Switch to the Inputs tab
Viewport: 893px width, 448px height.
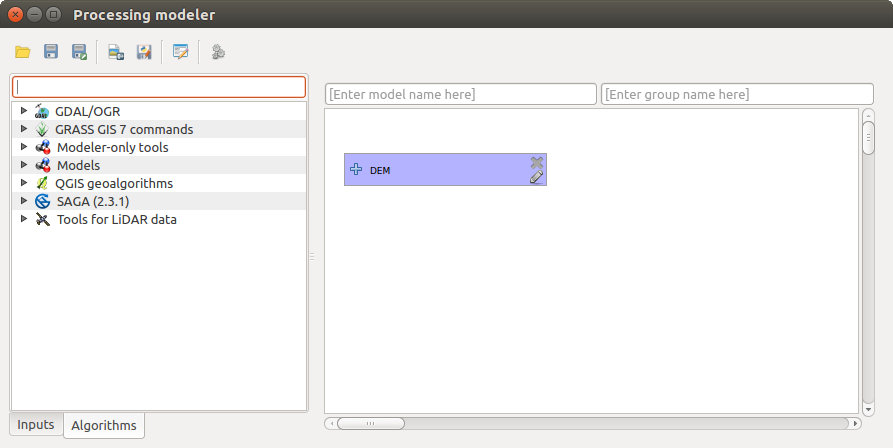point(36,425)
